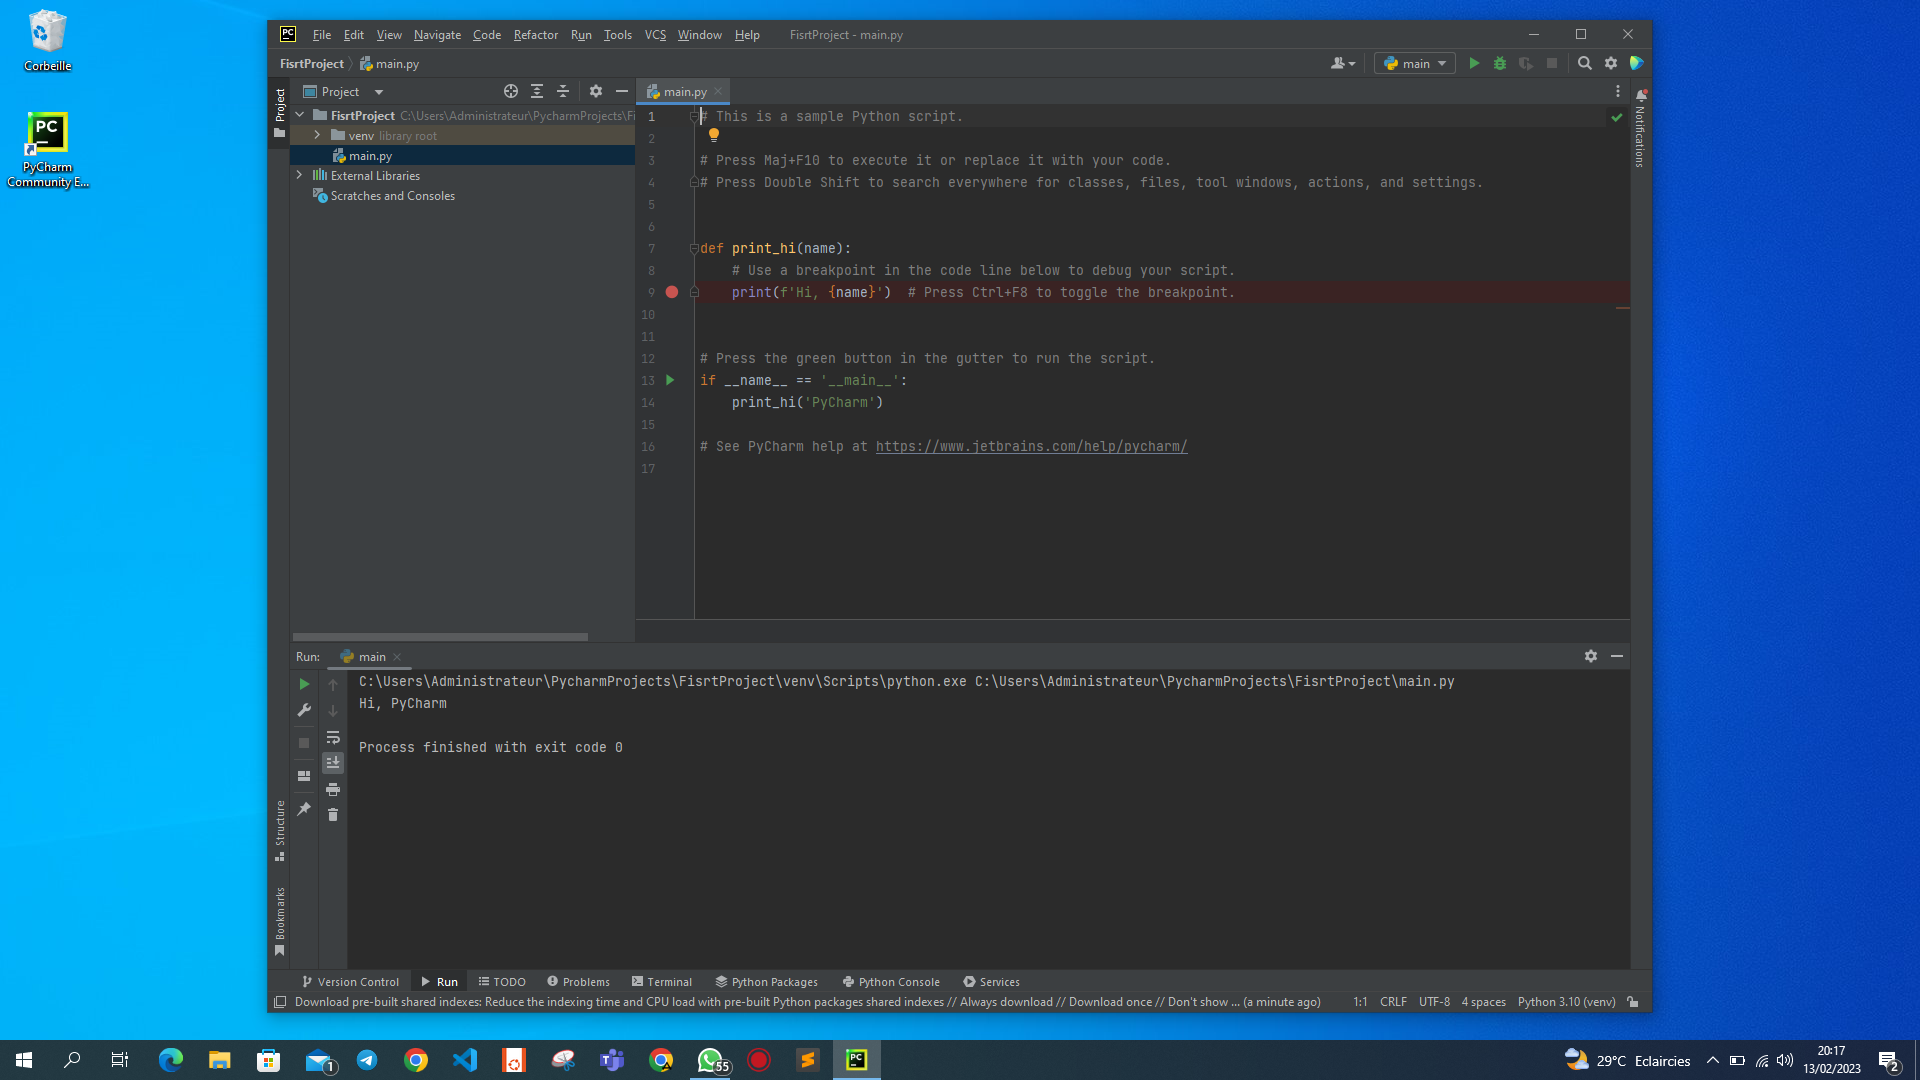Open Project panel options gear
This screenshot has width=1920, height=1080.
click(596, 91)
